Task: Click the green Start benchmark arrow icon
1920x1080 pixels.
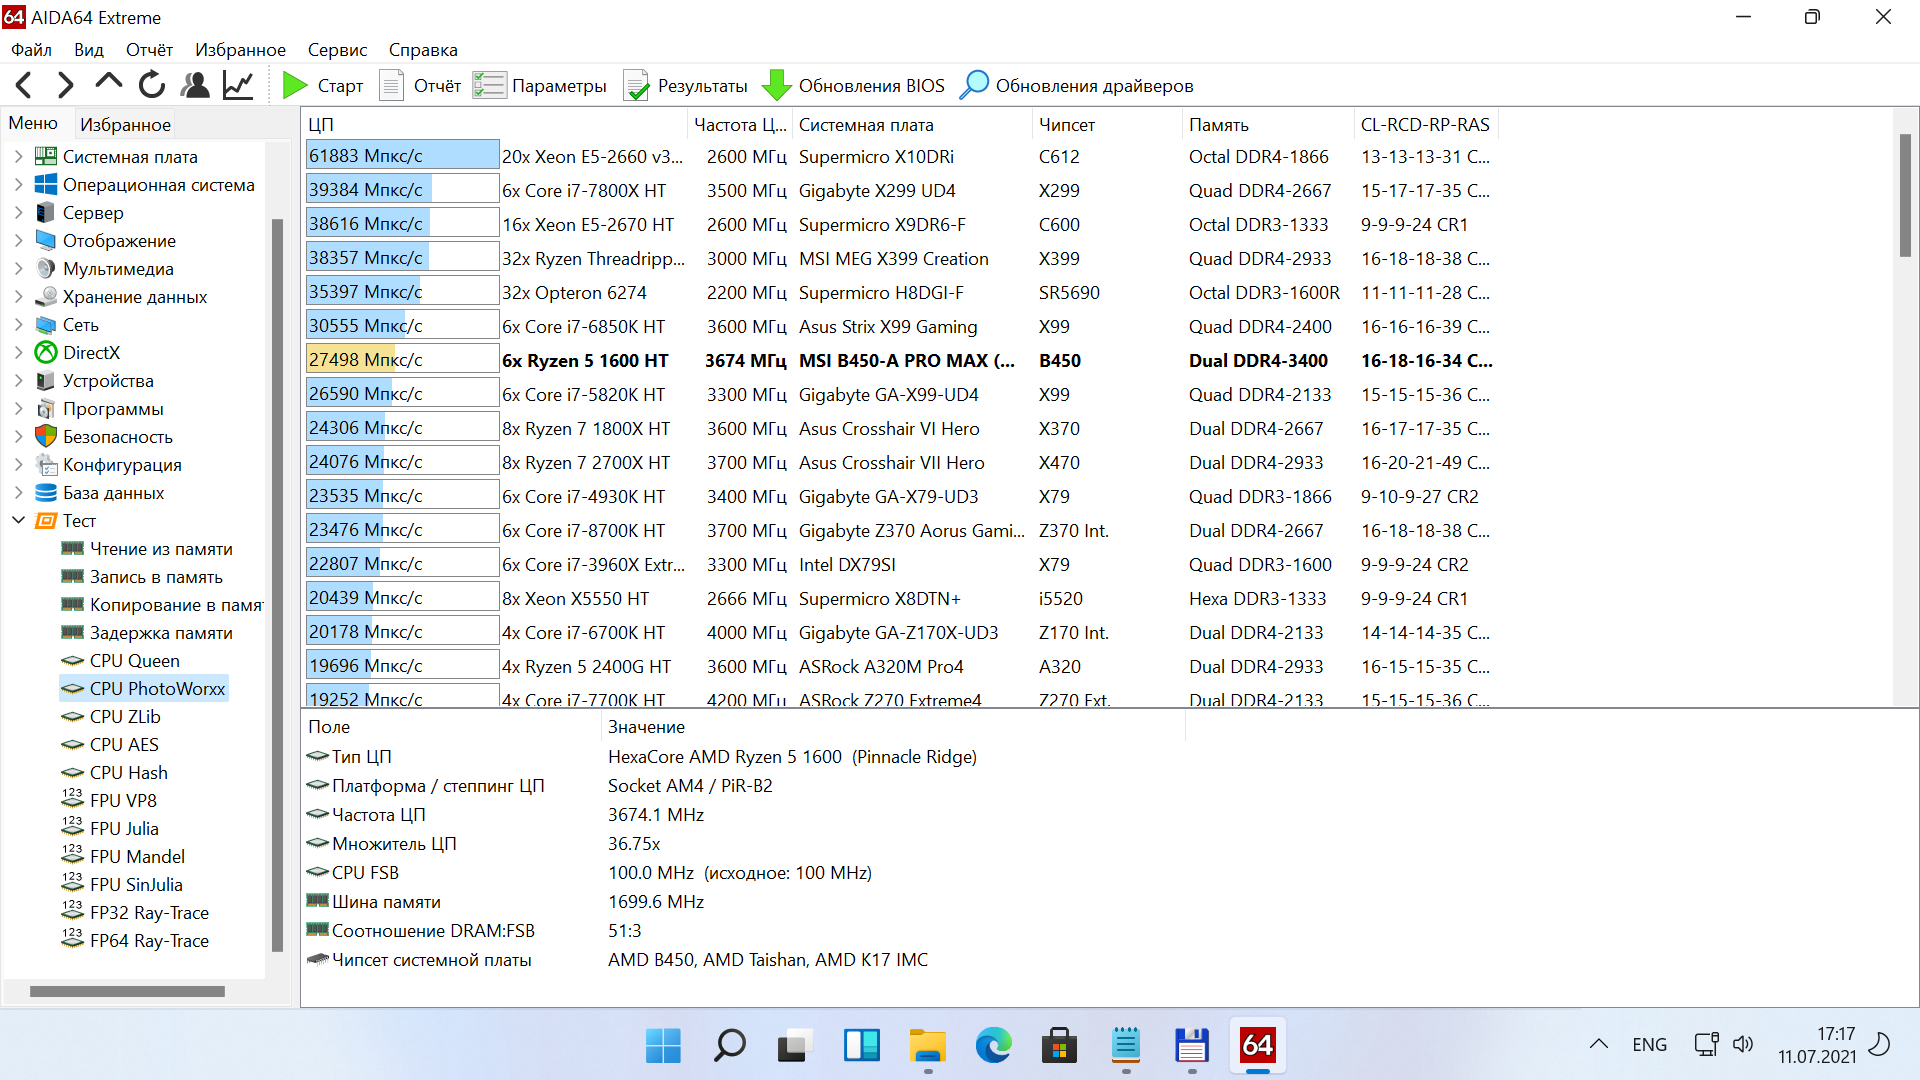Action: 294,86
